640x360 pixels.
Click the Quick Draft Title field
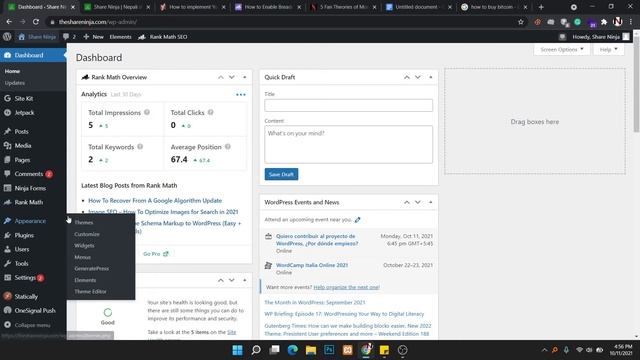[x=349, y=105]
